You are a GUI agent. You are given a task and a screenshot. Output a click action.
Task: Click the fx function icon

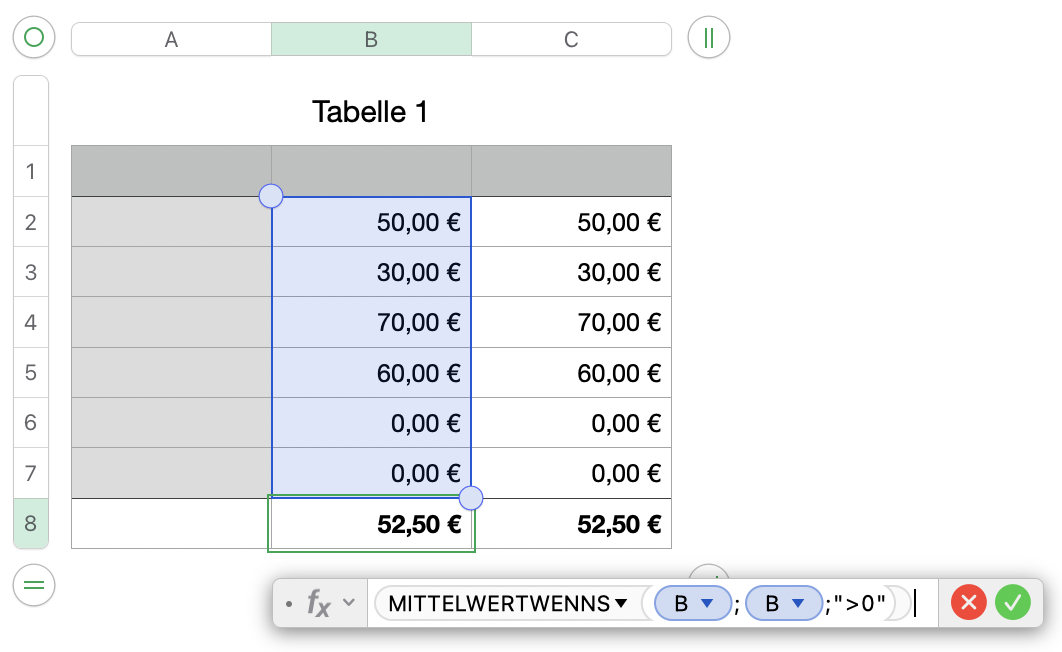coord(318,603)
